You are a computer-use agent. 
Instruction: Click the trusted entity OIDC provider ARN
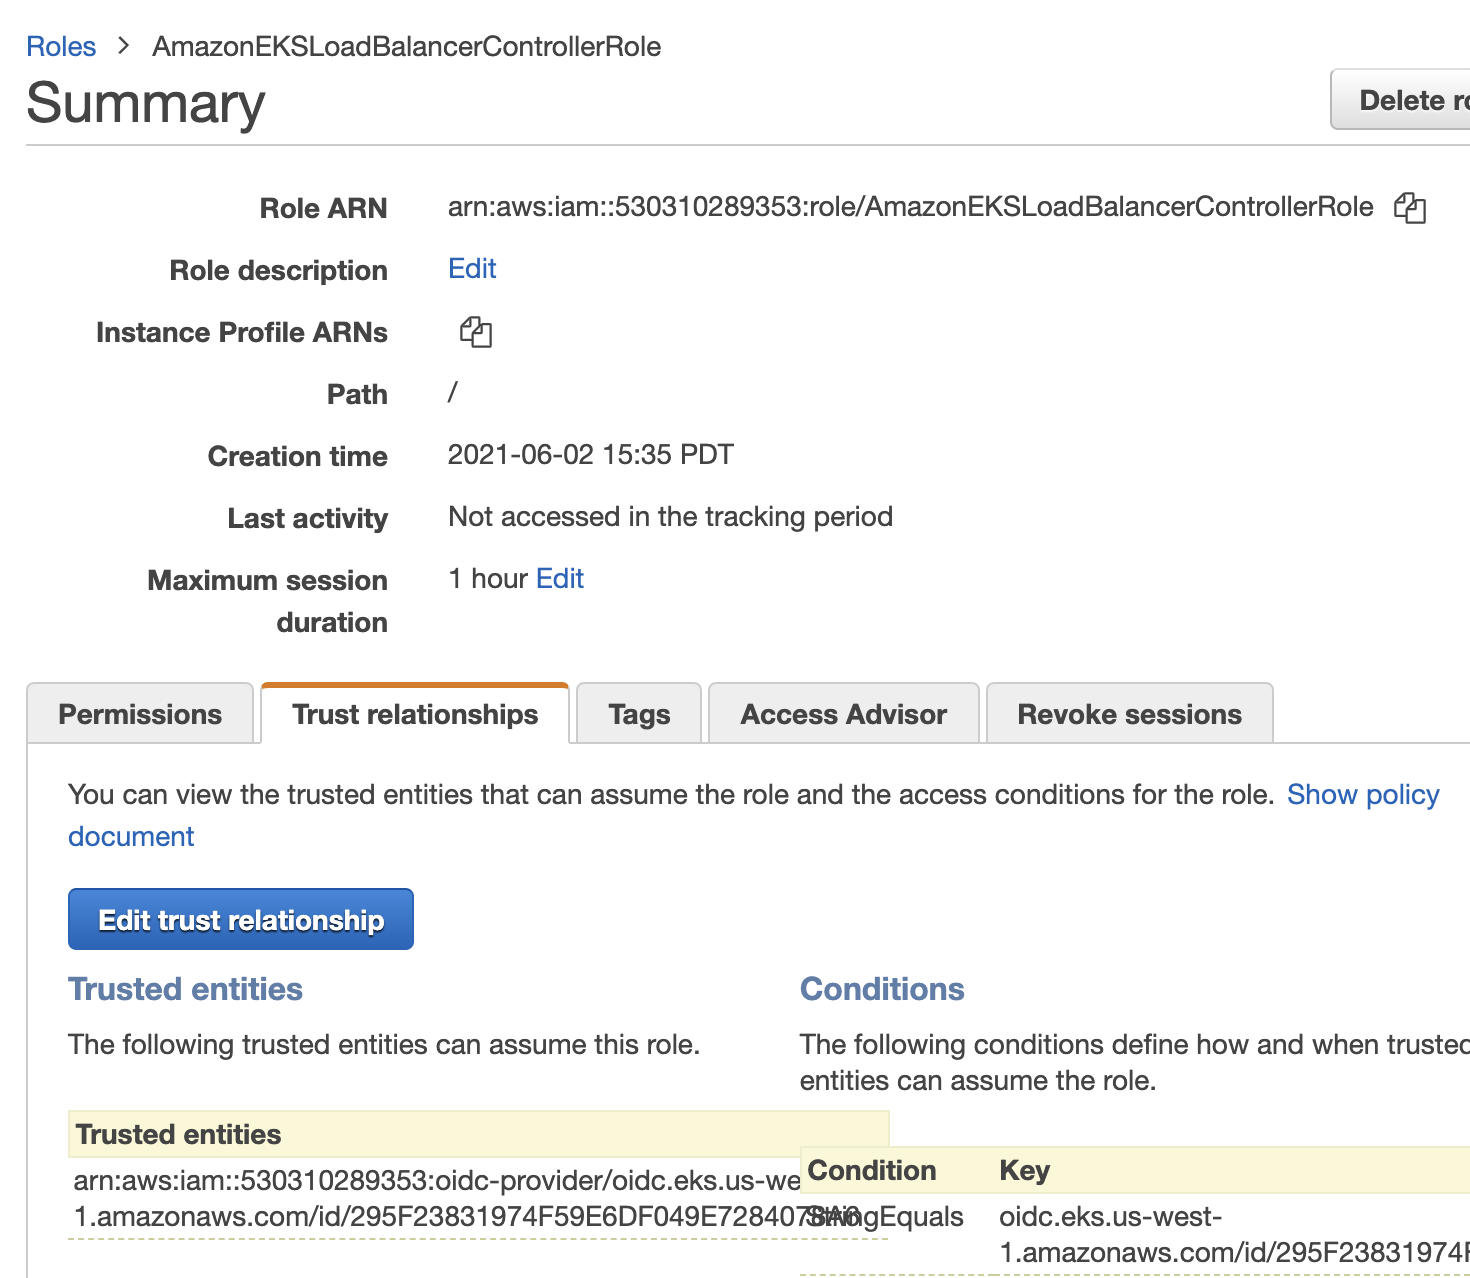click(x=437, y=1199)
